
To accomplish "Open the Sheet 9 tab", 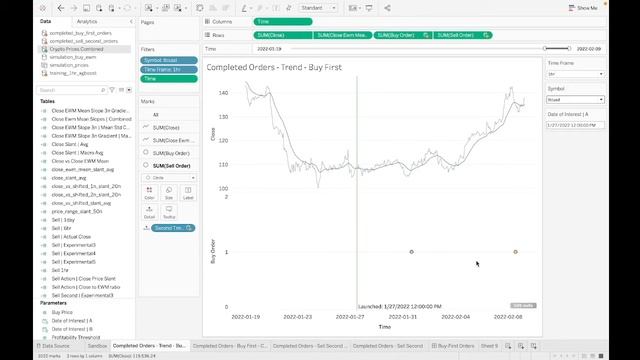I will pos(489,346).
